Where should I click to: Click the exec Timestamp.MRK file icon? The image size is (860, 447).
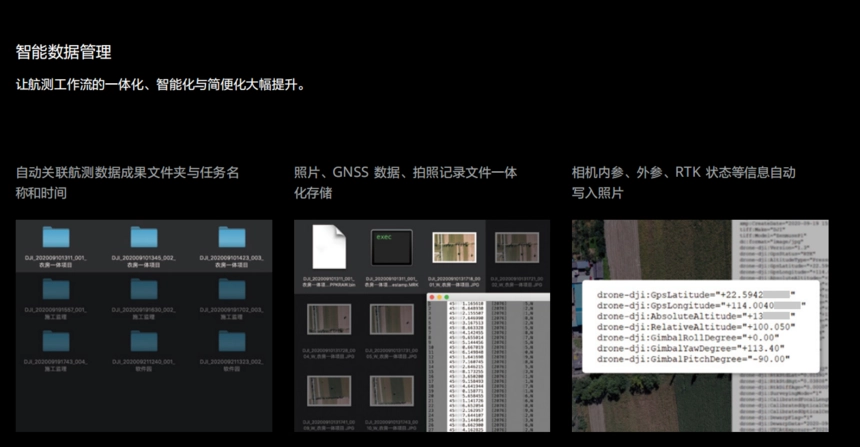pyautogui.click(x=392, y=247)
